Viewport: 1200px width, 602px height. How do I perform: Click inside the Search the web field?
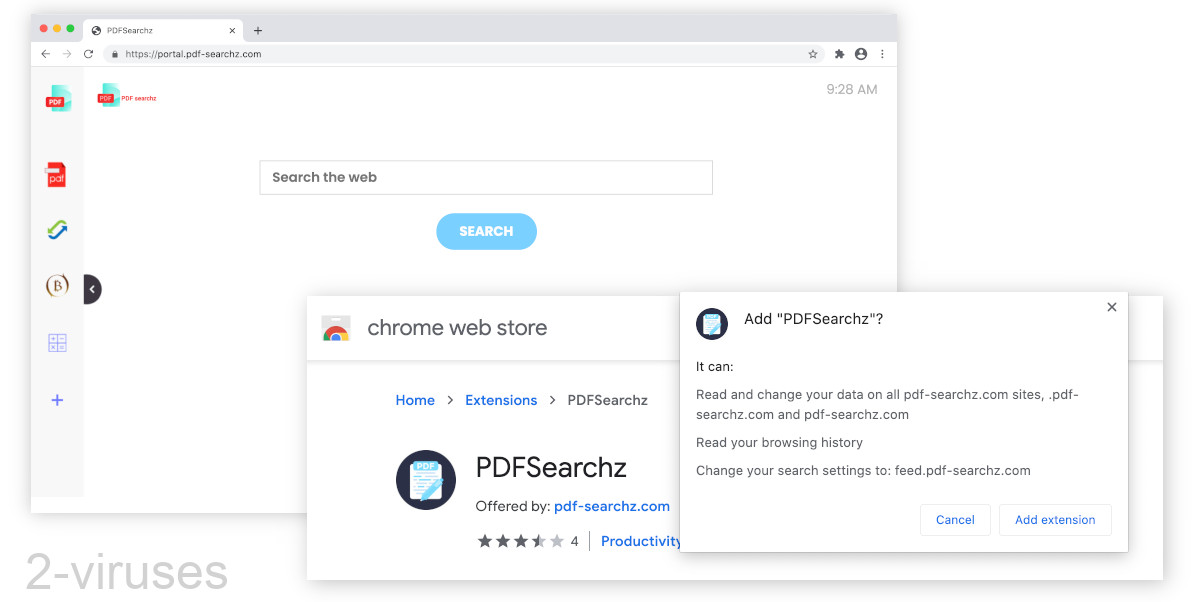click(x=486, y=177)
